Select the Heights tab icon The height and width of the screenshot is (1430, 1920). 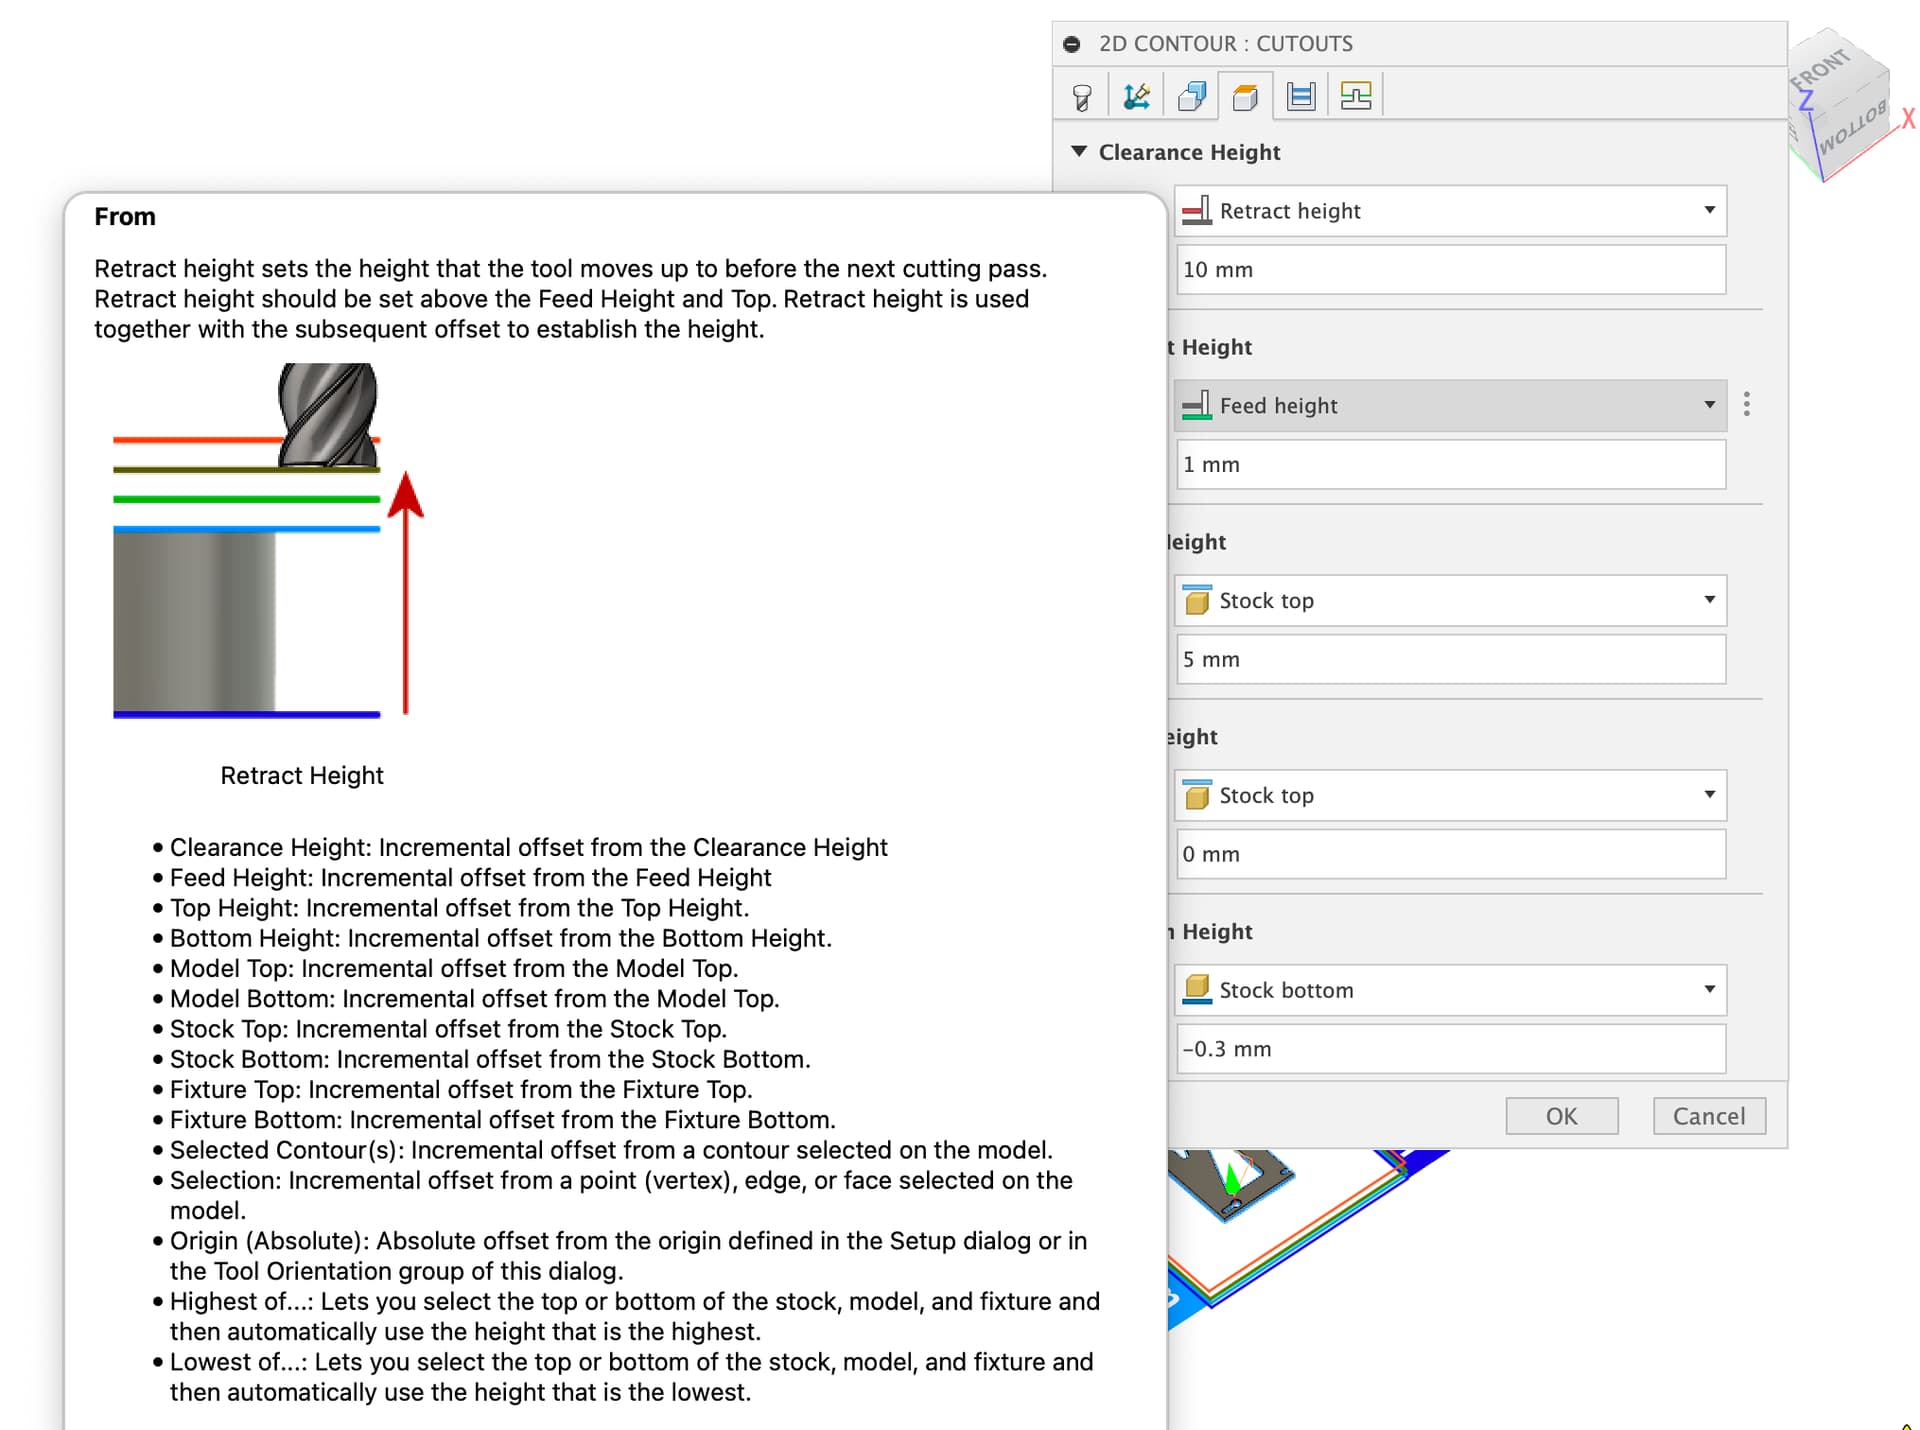click(1246, 97)
